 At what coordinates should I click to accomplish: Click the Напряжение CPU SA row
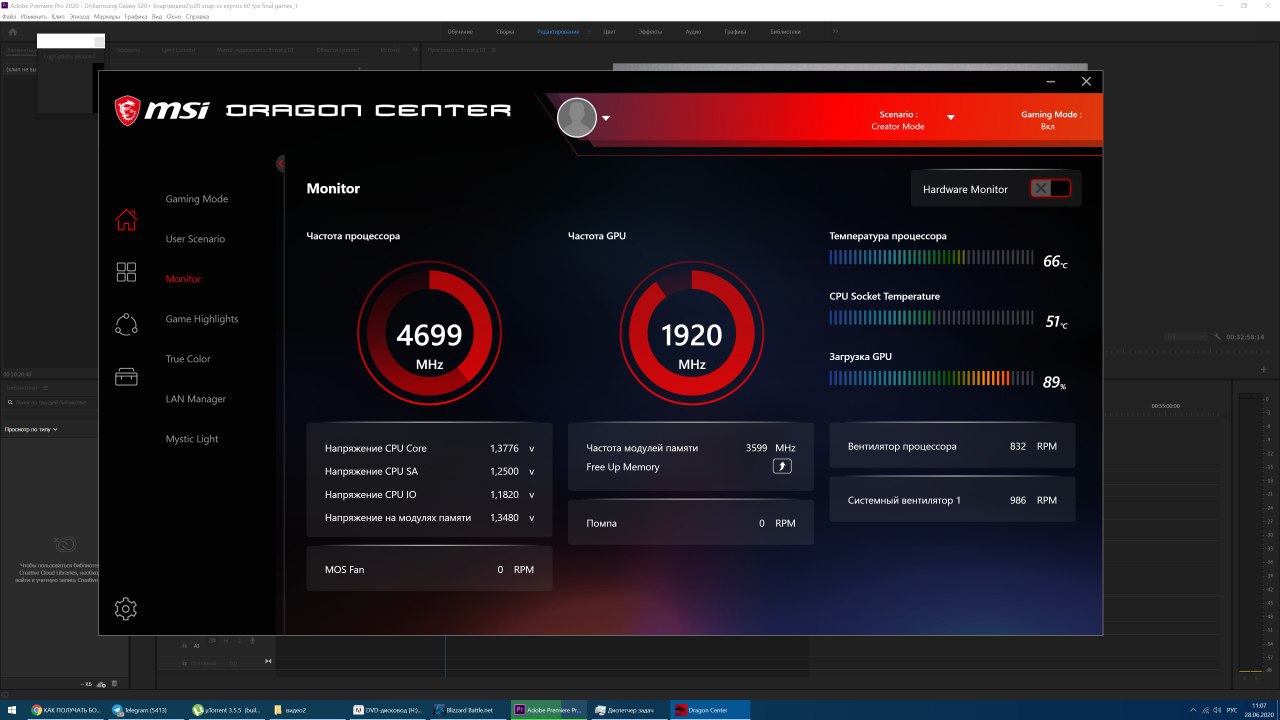pyautogui.click(x=429, y=471)
